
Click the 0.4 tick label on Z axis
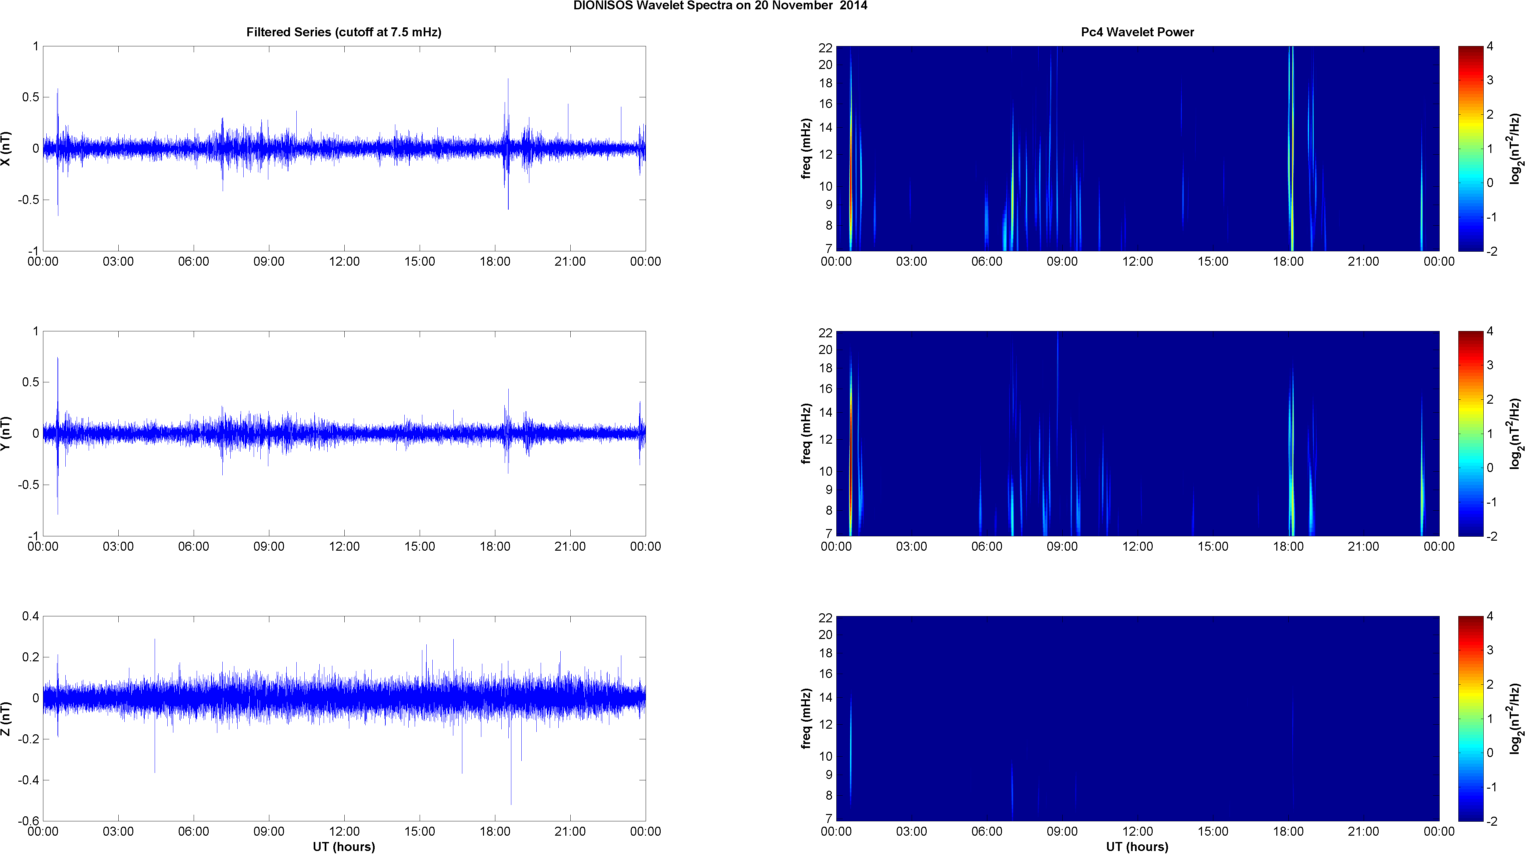[x=30, y=616]
